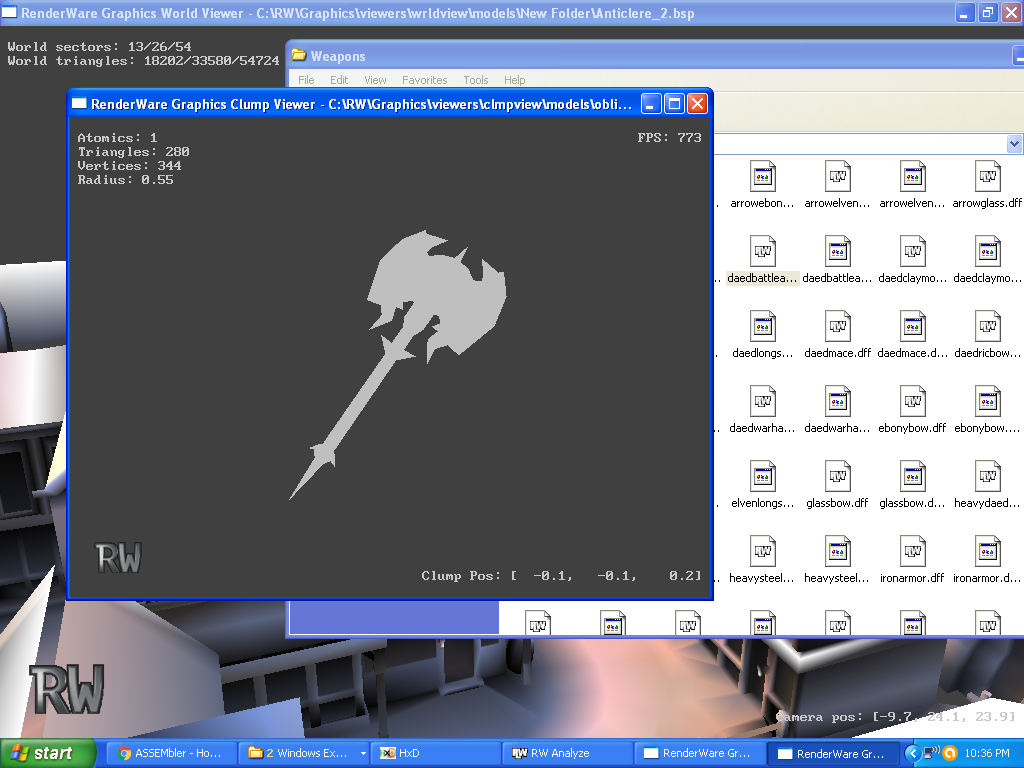
Task: Switch to RW Analyze on the taskbar
Action: 568,753
